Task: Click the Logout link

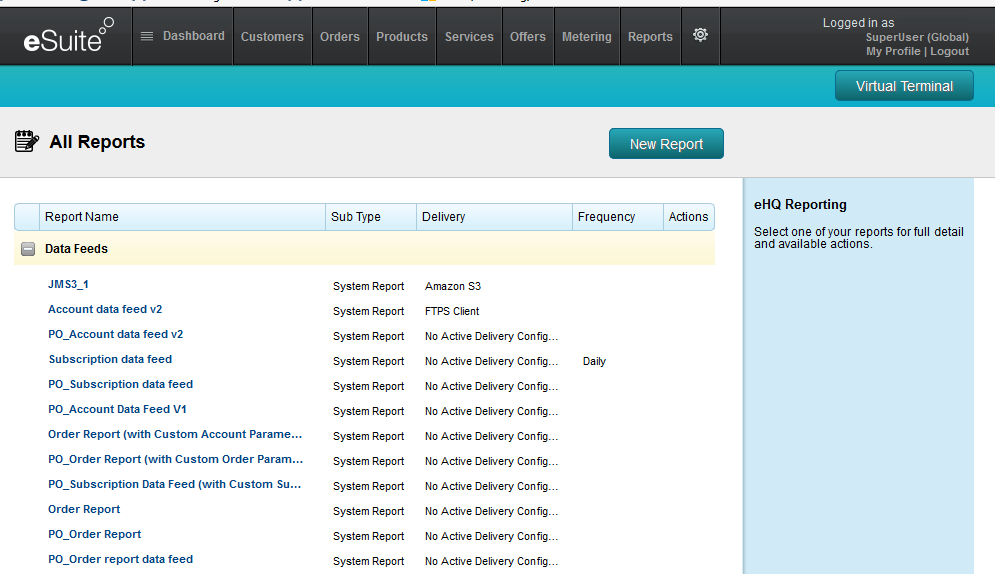Action: click(x=950, y=51)
